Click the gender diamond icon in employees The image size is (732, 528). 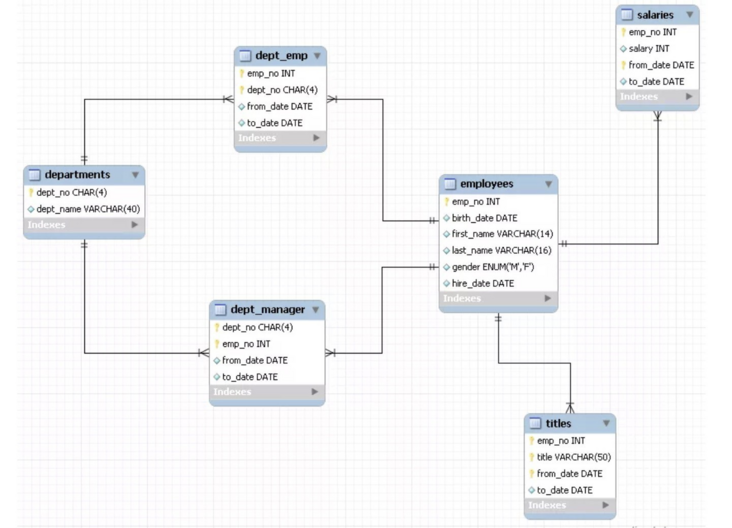[x=446, y=268]
